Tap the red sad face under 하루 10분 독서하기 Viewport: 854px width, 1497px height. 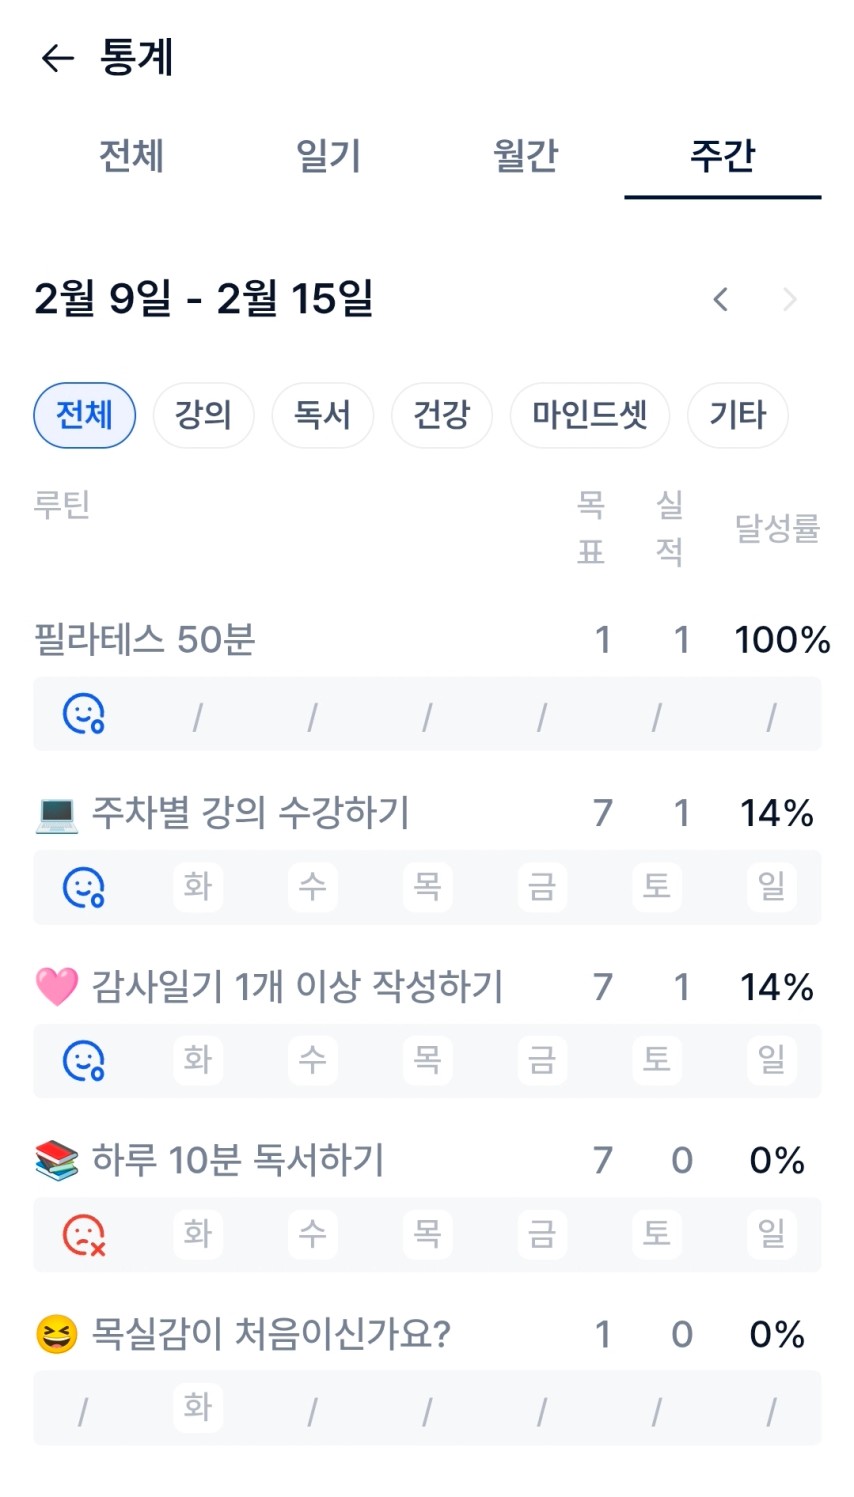(84, 1234)
